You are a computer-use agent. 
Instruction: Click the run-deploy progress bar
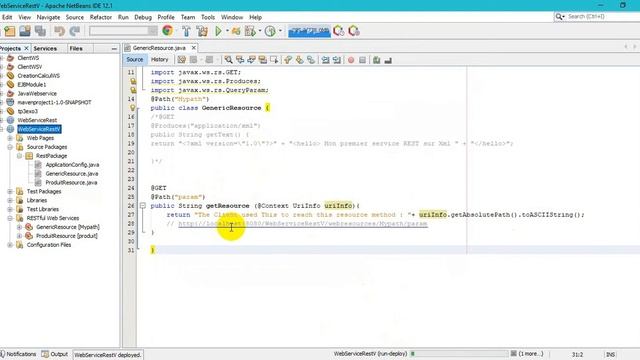[459, 354]
